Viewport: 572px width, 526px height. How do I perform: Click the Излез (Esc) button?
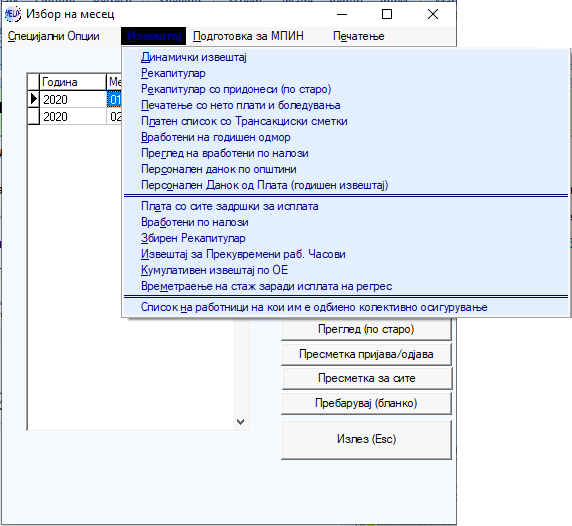pyautogui.click(x=366, y=439)
